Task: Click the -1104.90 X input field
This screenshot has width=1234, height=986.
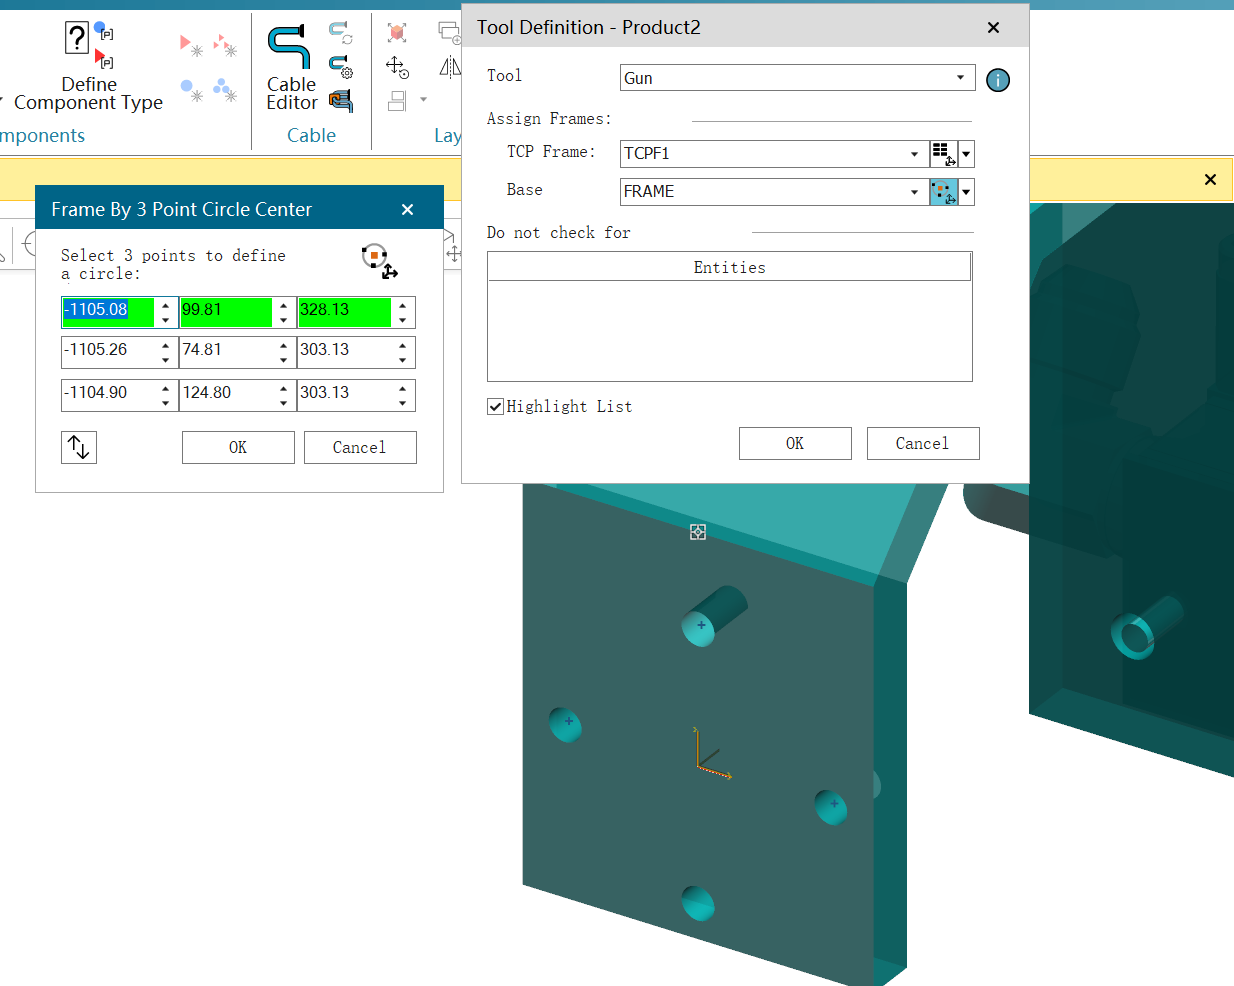Action: click(108, 395)
